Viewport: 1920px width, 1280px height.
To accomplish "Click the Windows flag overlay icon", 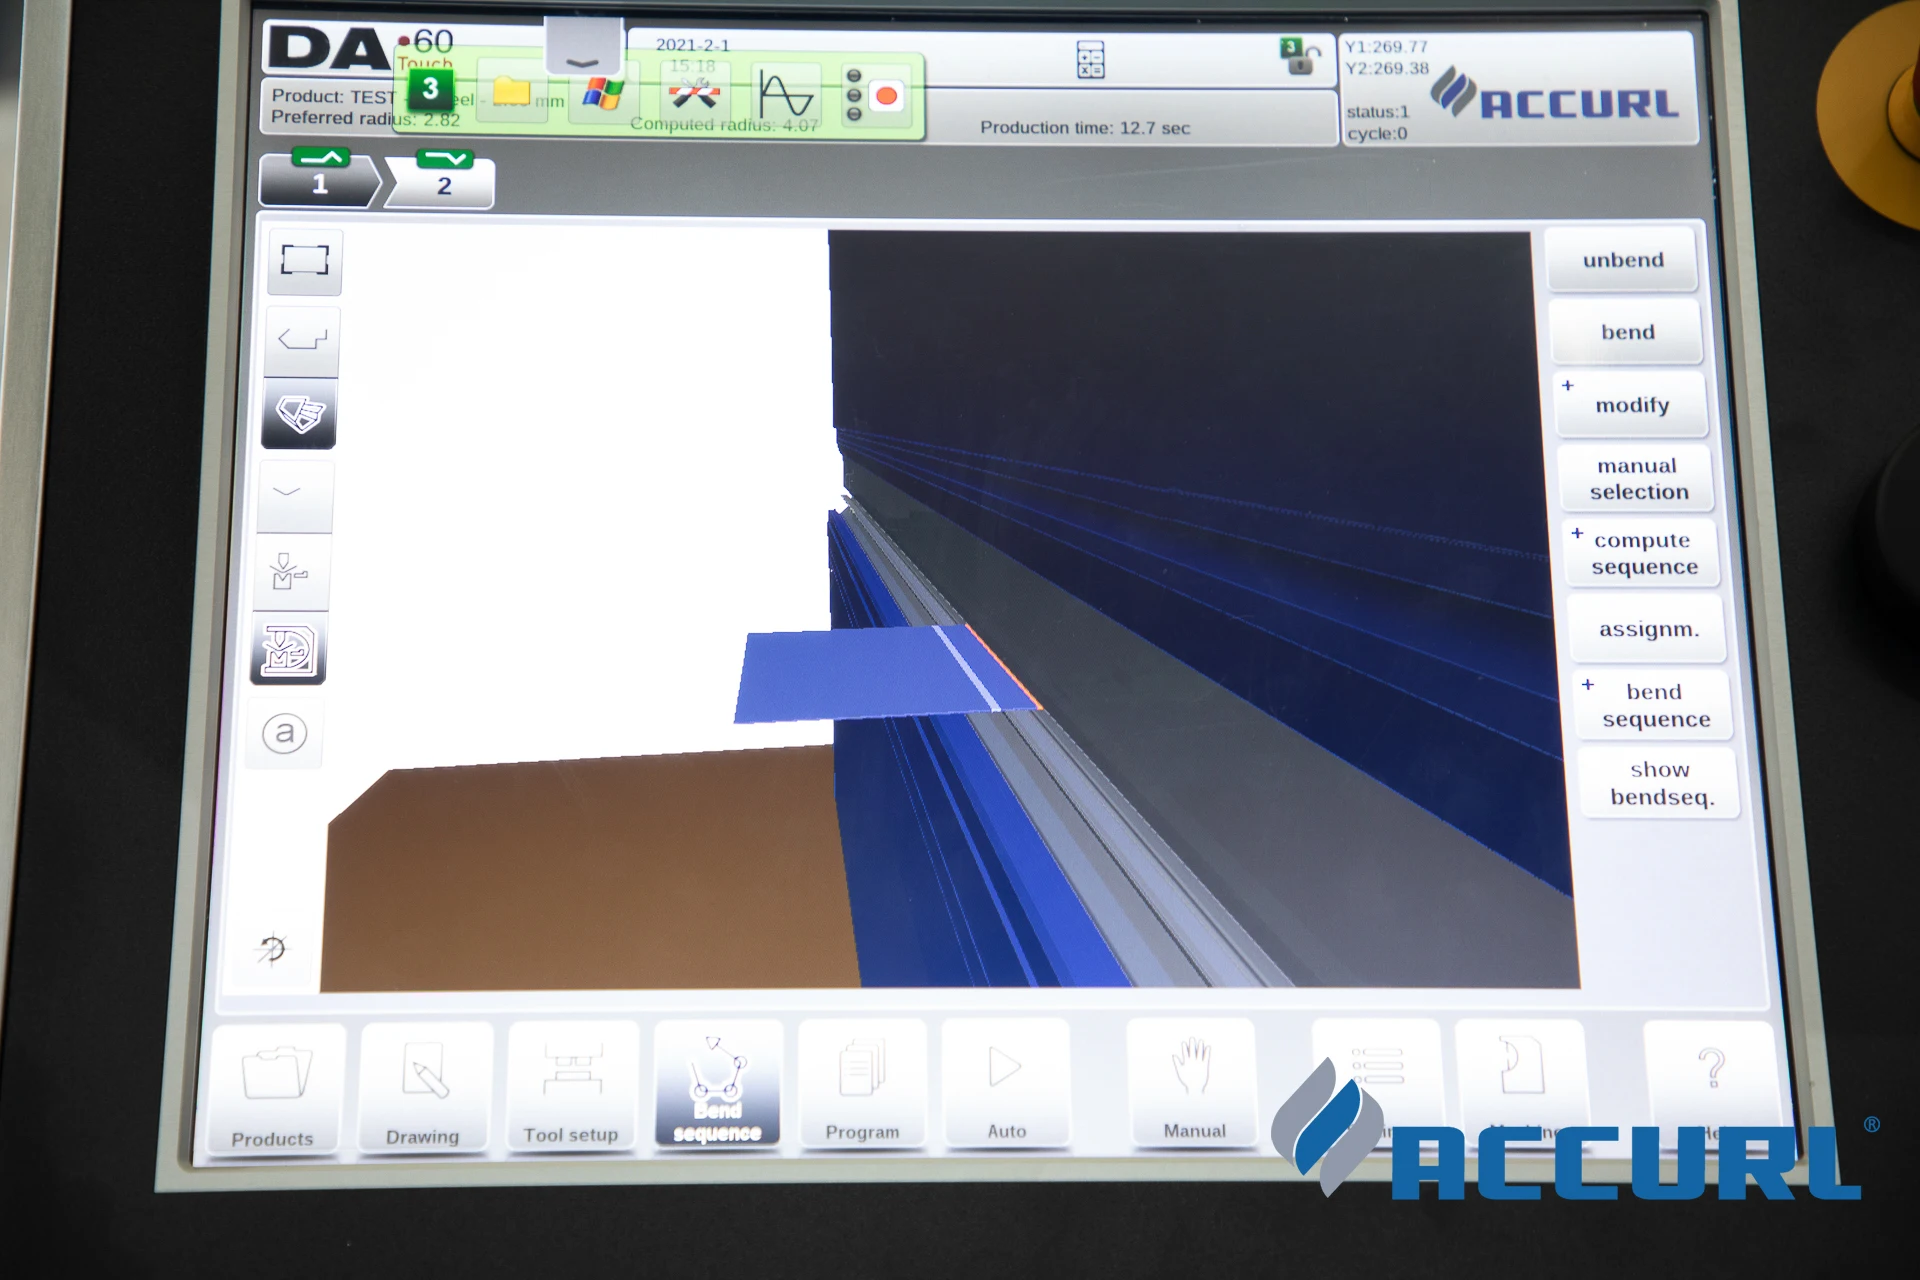I will pyautogui.click(x=603, y=95).
